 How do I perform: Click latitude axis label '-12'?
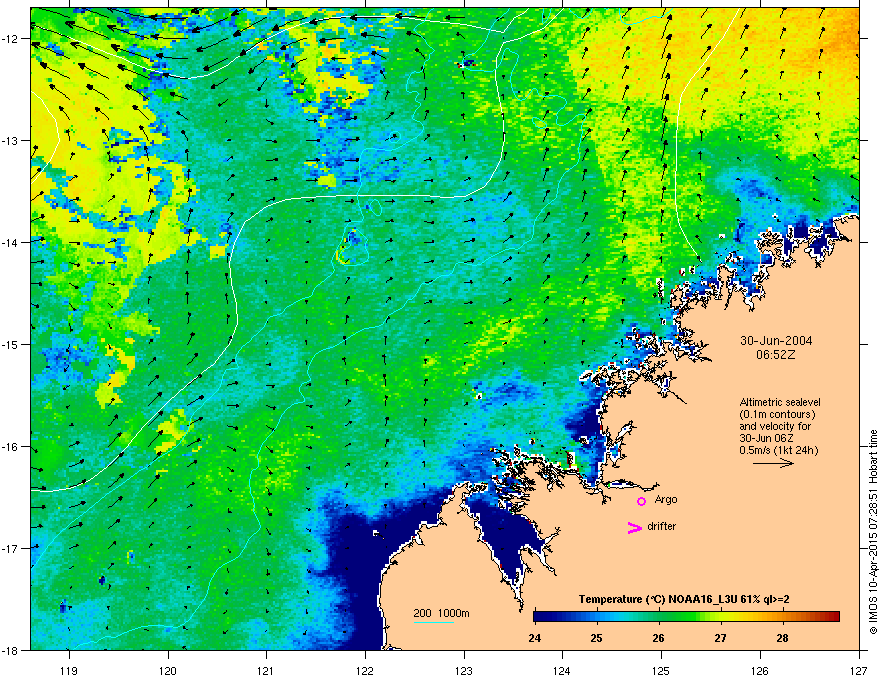pyautogui.click(x=10, y=39)
